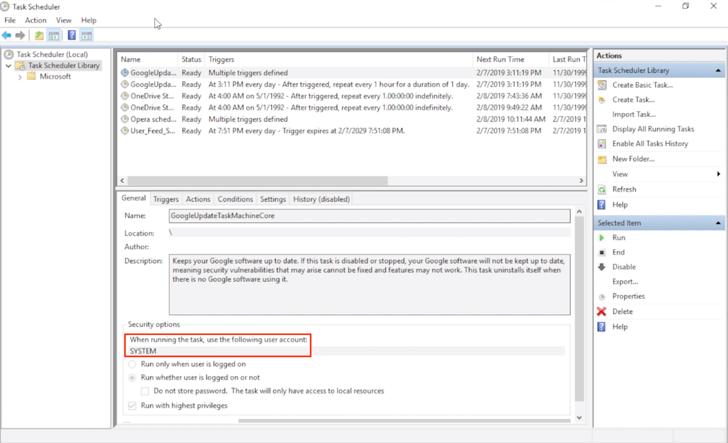Refresh the Task Scheduler Library list
This screenshot has width=728, height=443.
pos(623,189)
